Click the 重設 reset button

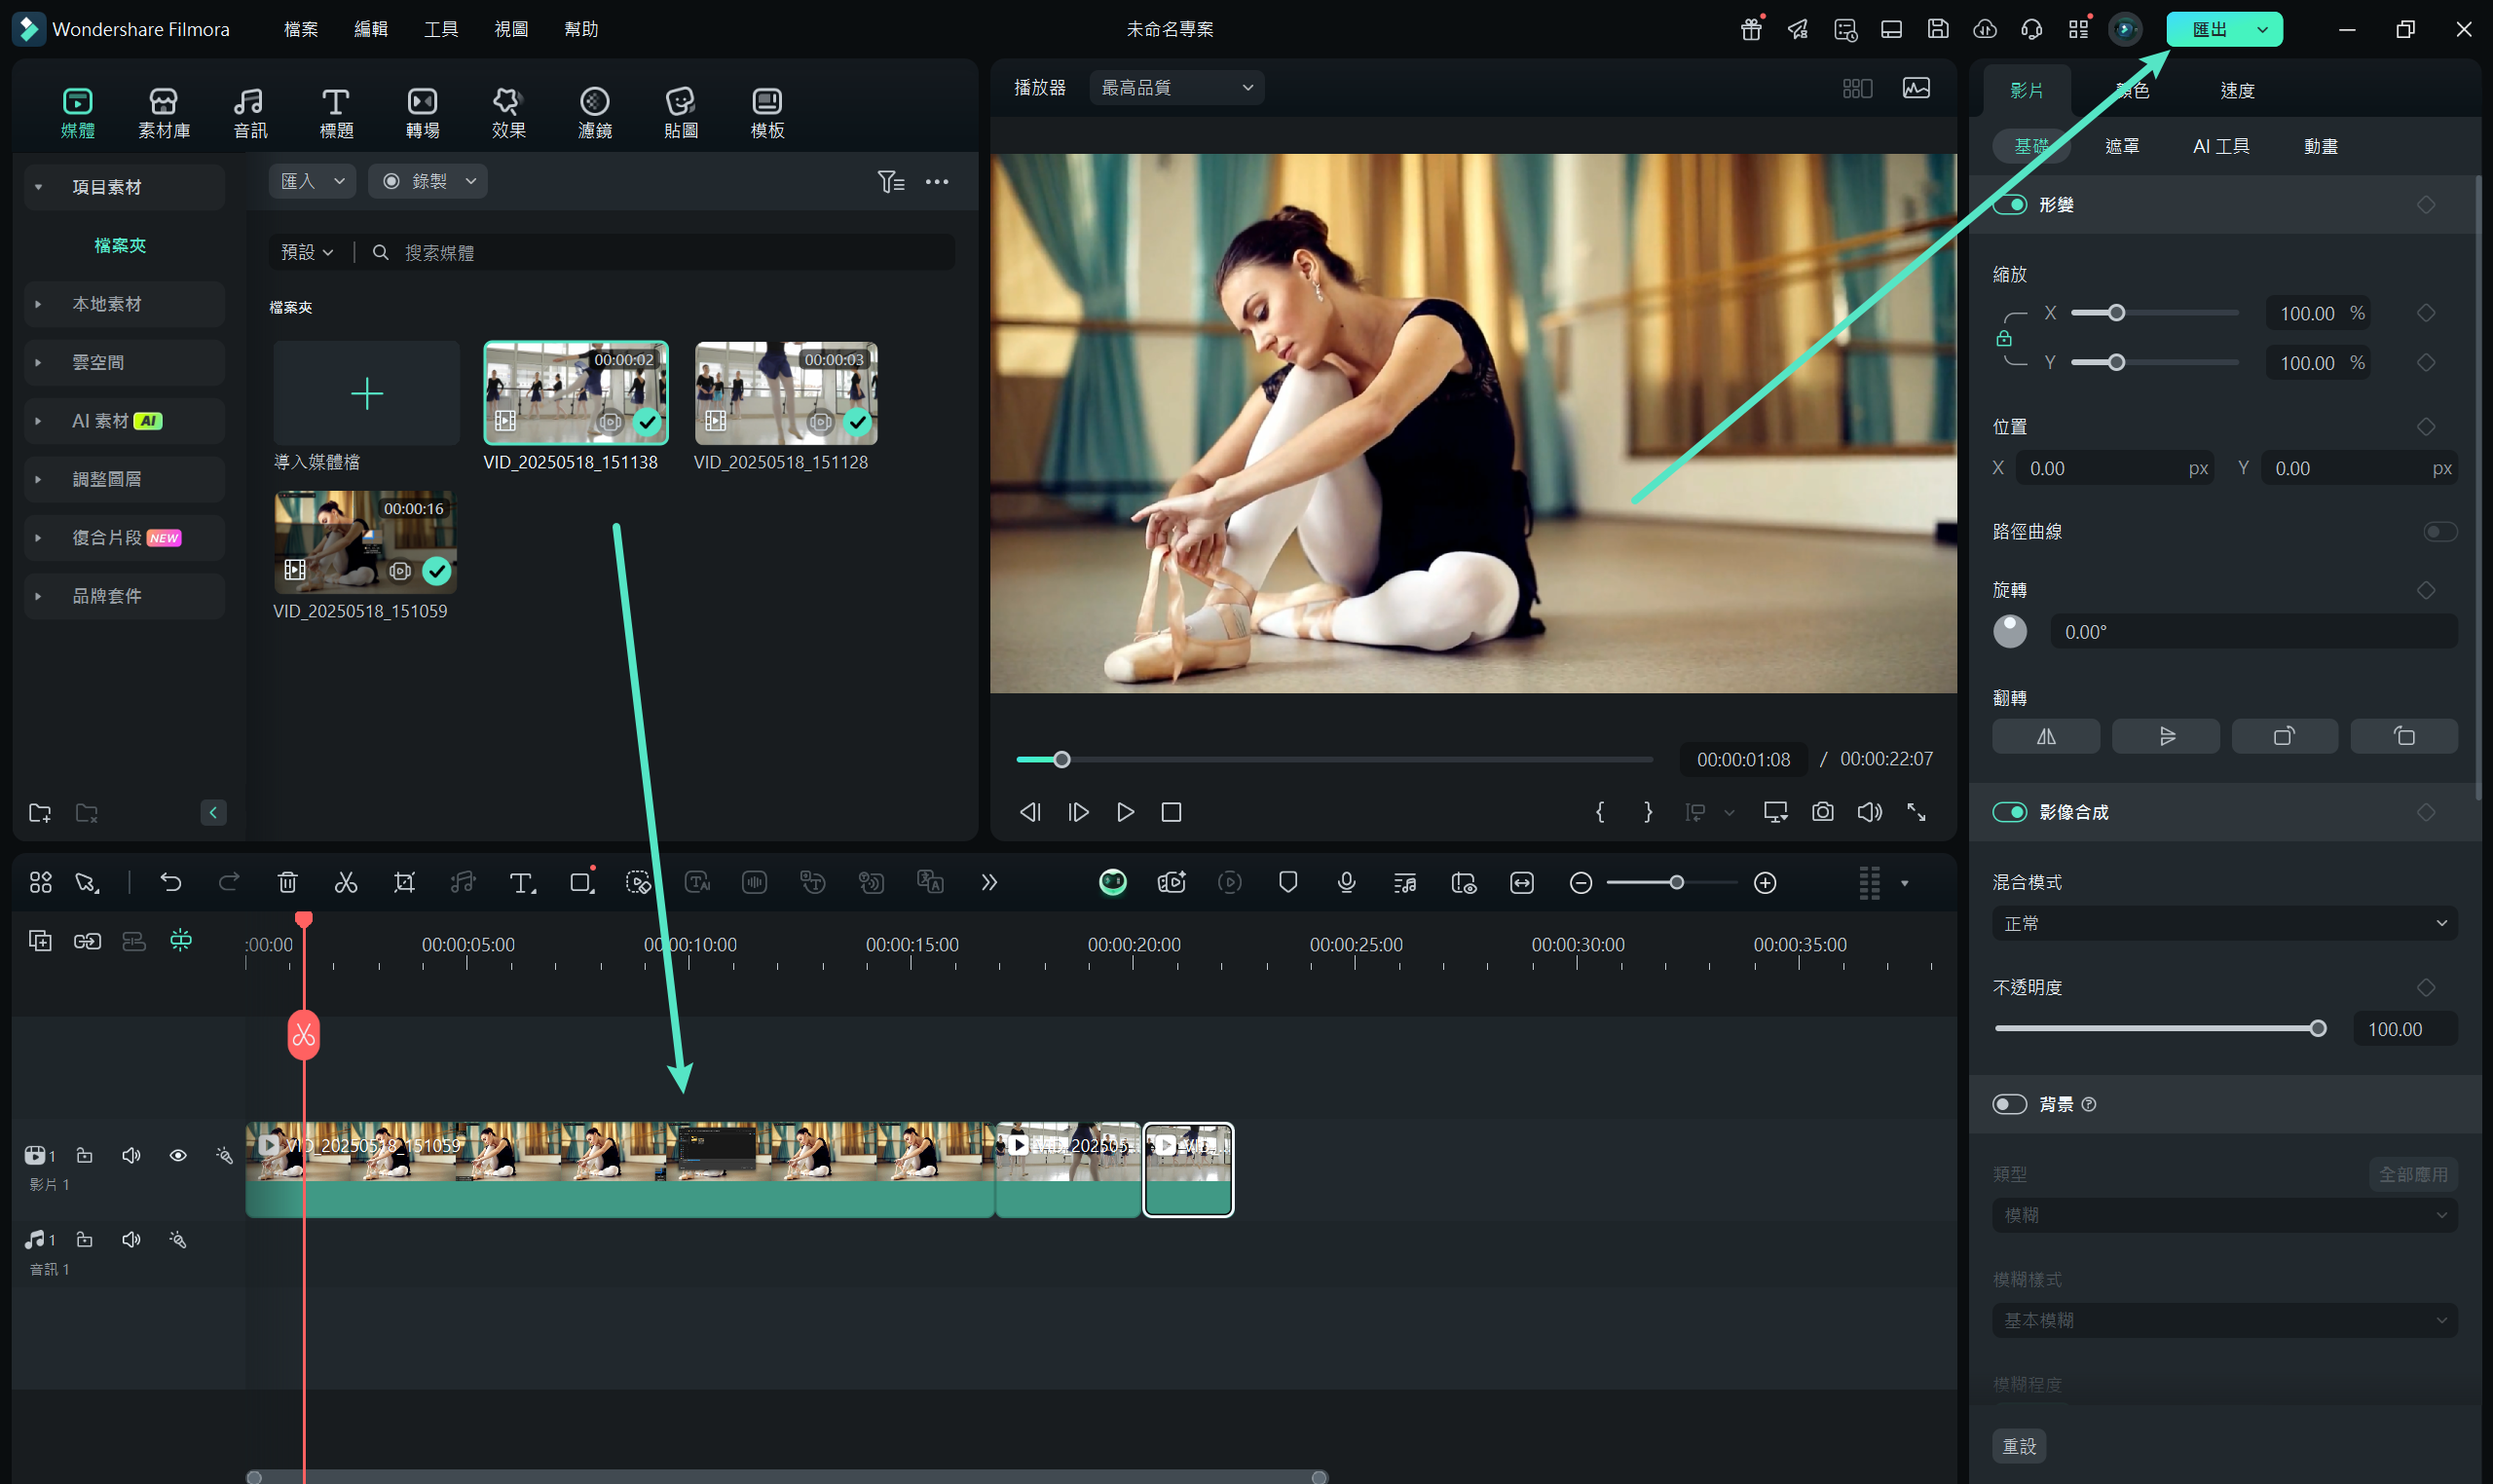tap(2018, 1445)
